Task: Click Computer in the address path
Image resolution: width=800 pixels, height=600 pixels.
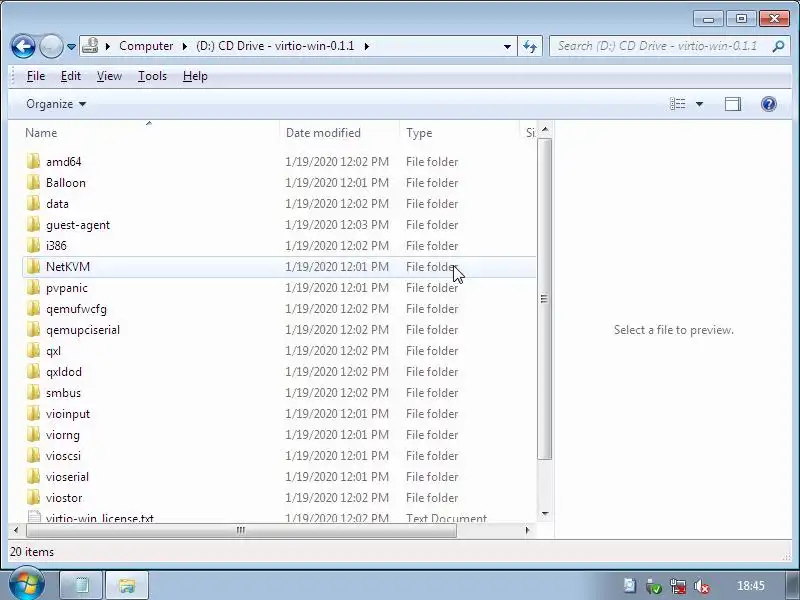Action: coord(146,46)
